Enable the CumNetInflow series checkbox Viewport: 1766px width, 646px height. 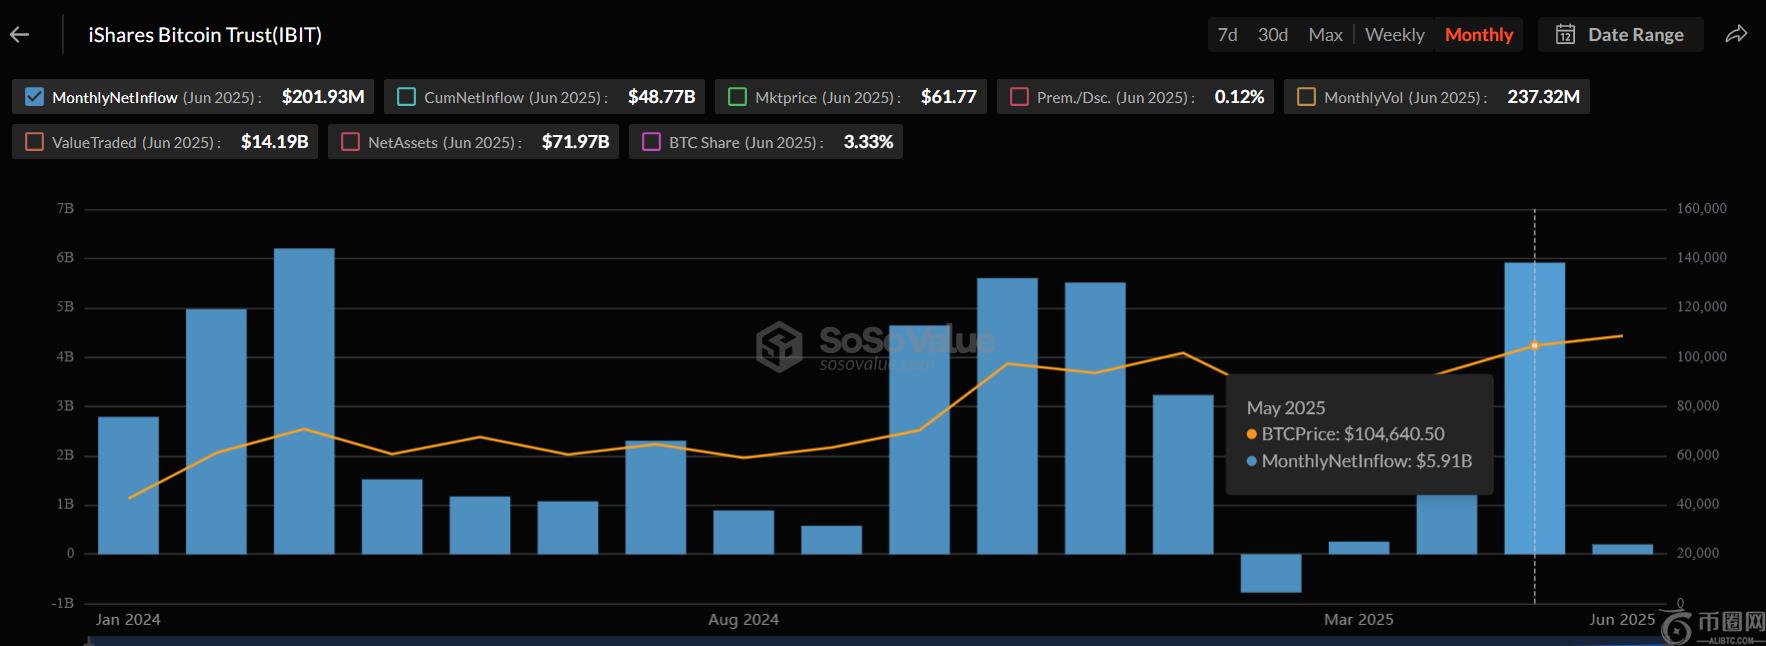coord(406,97)
